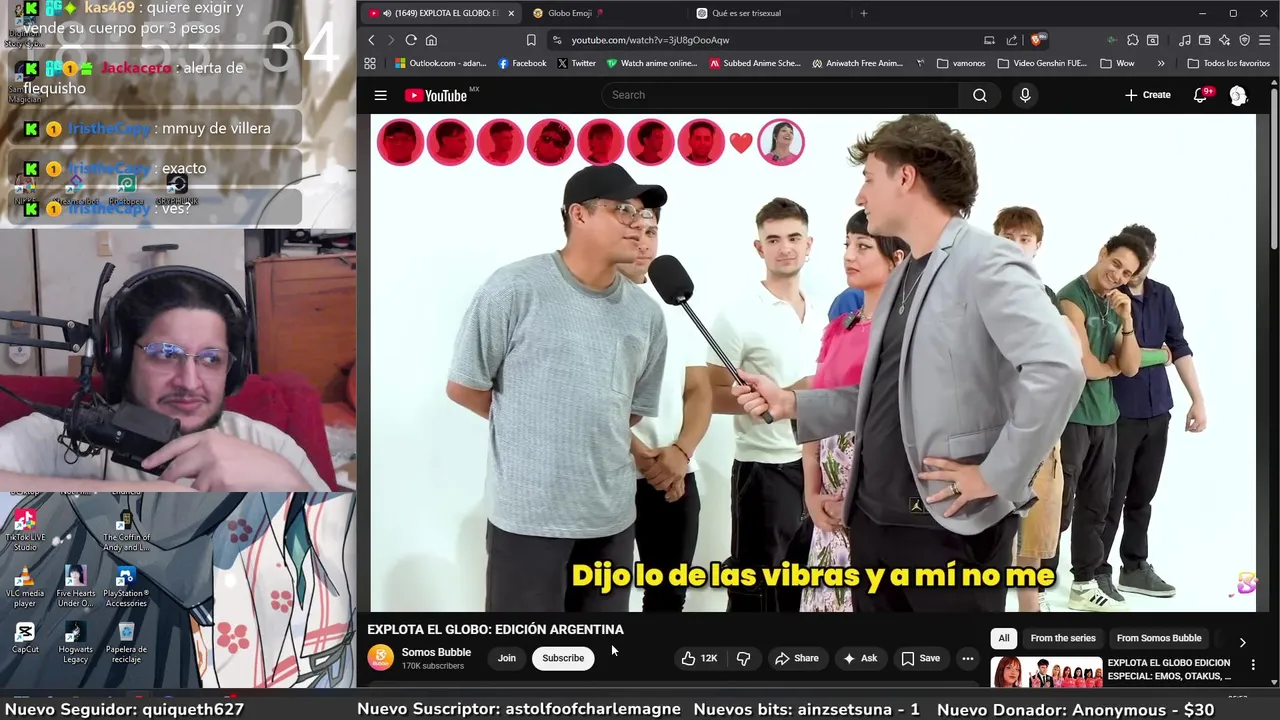Like the video with thumbs up
Image resolution: width=1280 pixels, height=720 pixels.
tap(699, 658)
